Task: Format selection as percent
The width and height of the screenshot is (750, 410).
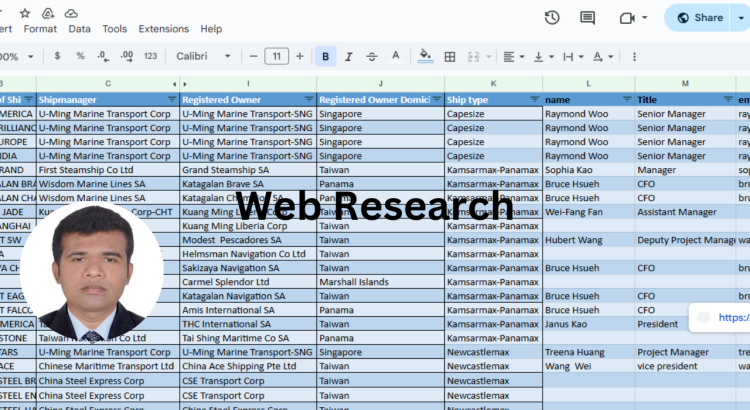Action: click(x=80, y=56)
